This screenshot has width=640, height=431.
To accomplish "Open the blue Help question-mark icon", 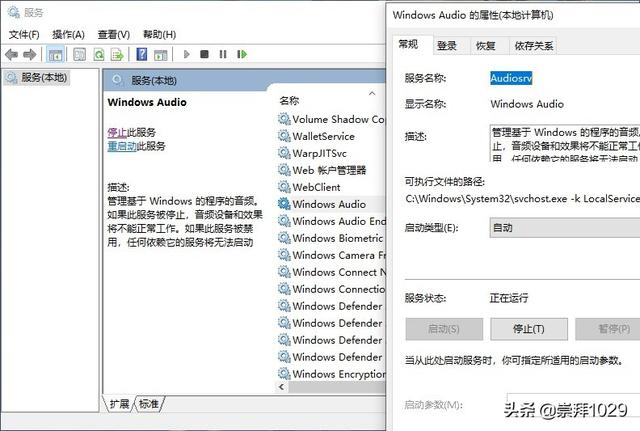I will 142,54.
